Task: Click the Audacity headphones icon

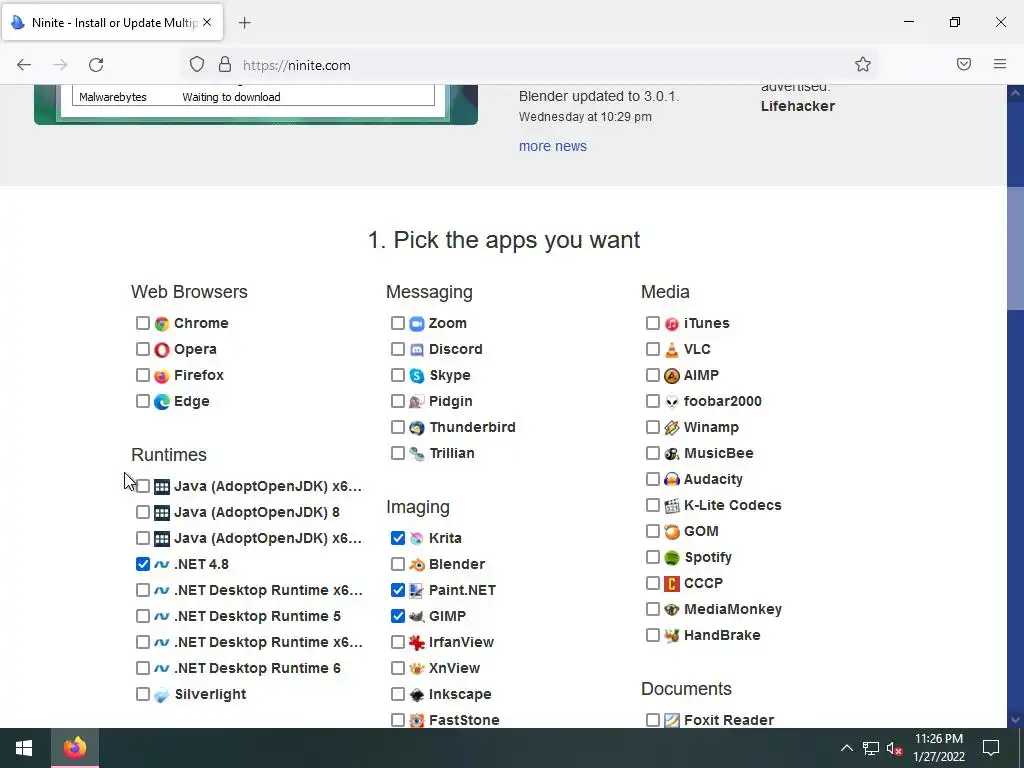Action: (671, 479)
